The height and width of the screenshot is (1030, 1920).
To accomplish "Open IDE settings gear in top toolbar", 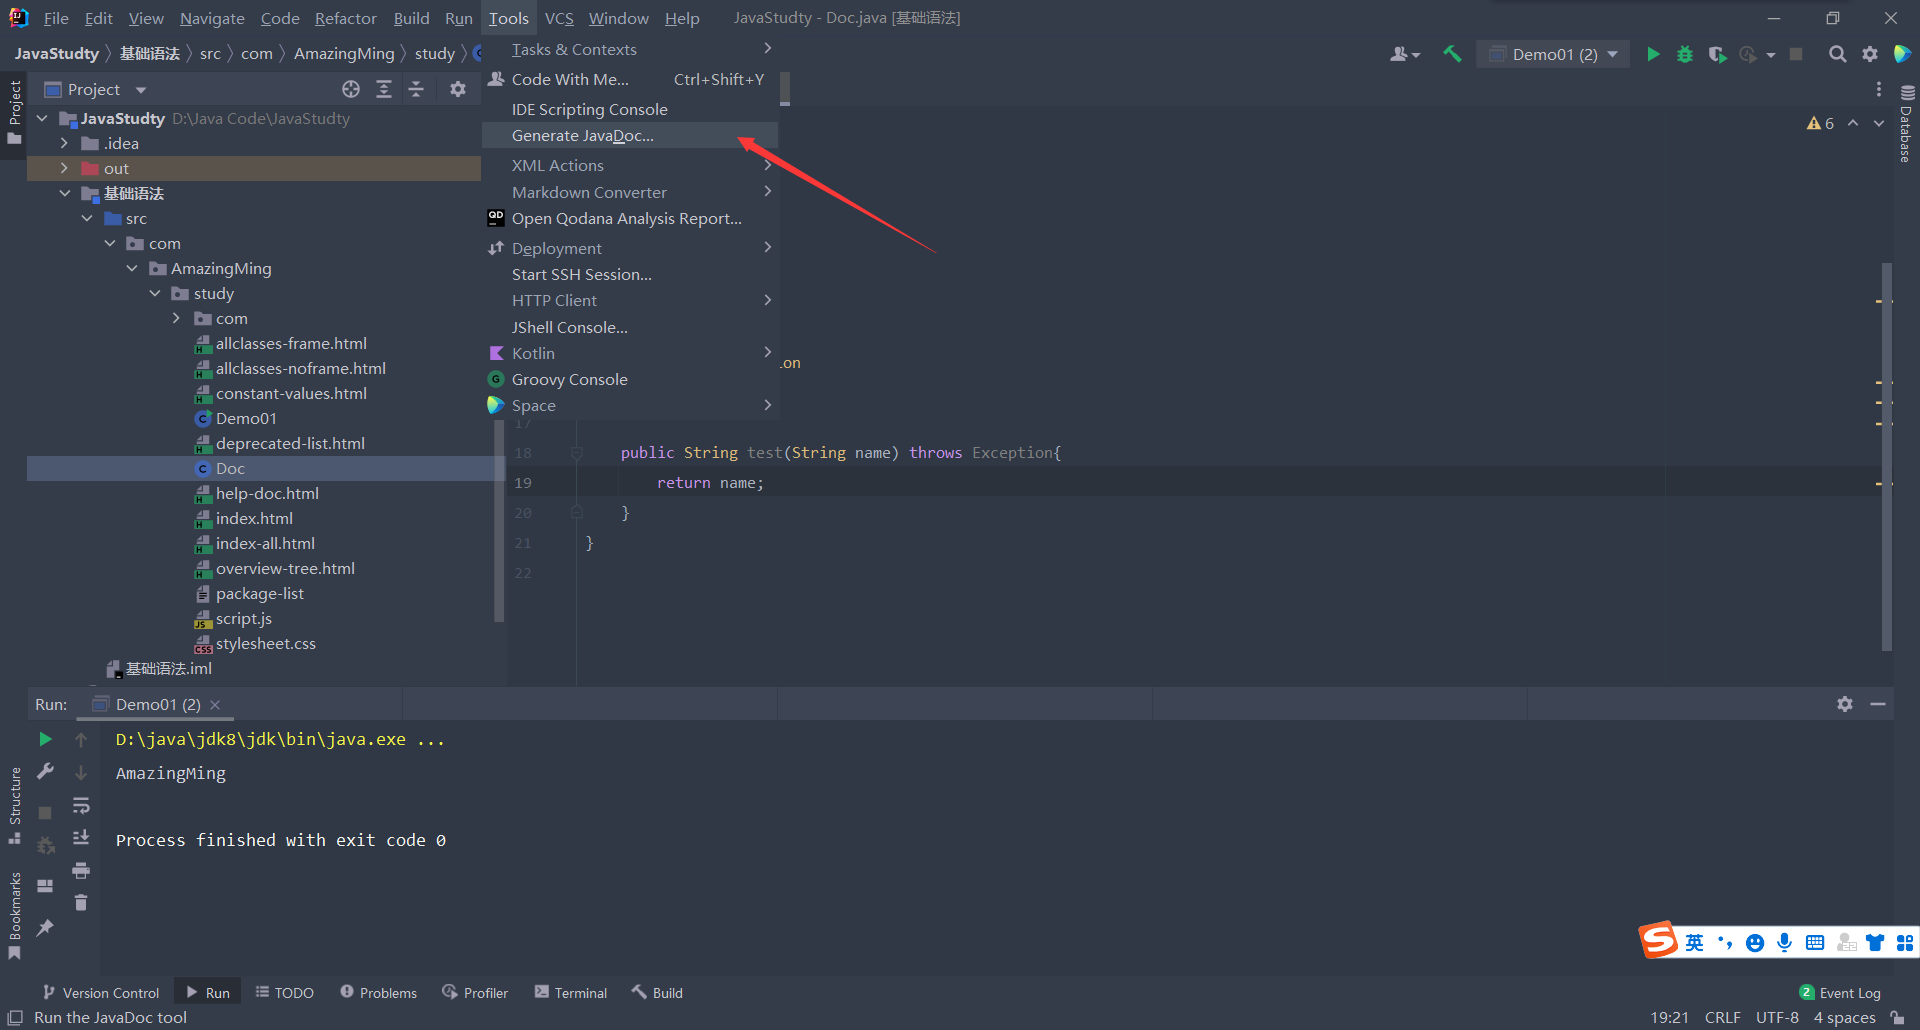I will click(x=1869, y=54).
